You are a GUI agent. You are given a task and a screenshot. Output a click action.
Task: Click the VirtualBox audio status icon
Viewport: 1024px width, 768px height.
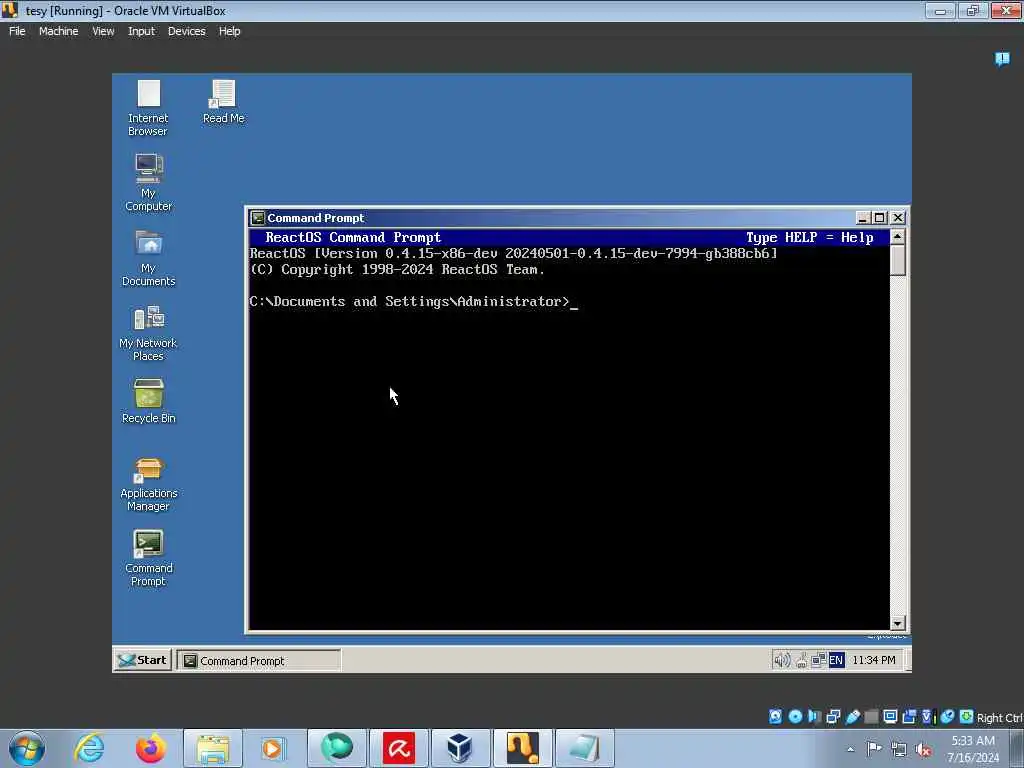814,716
